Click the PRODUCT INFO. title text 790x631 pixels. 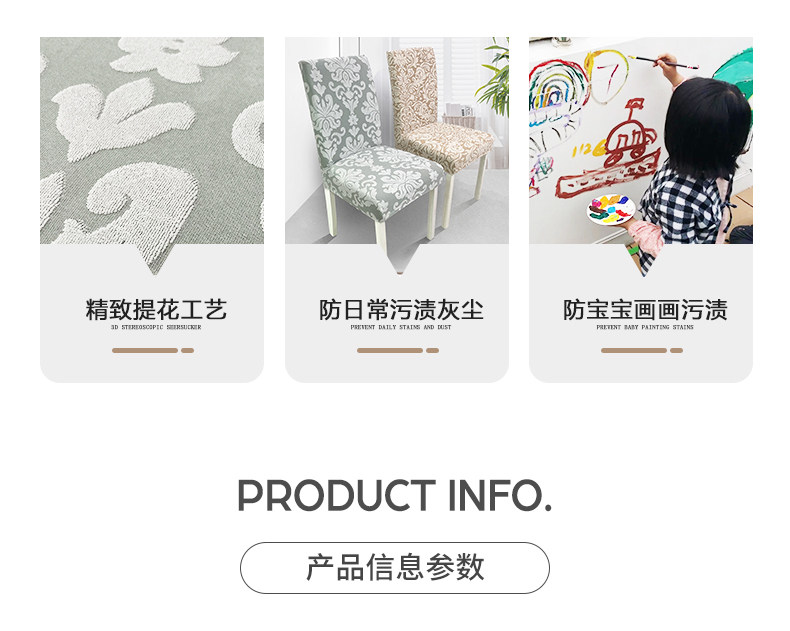tap(395, 496)
